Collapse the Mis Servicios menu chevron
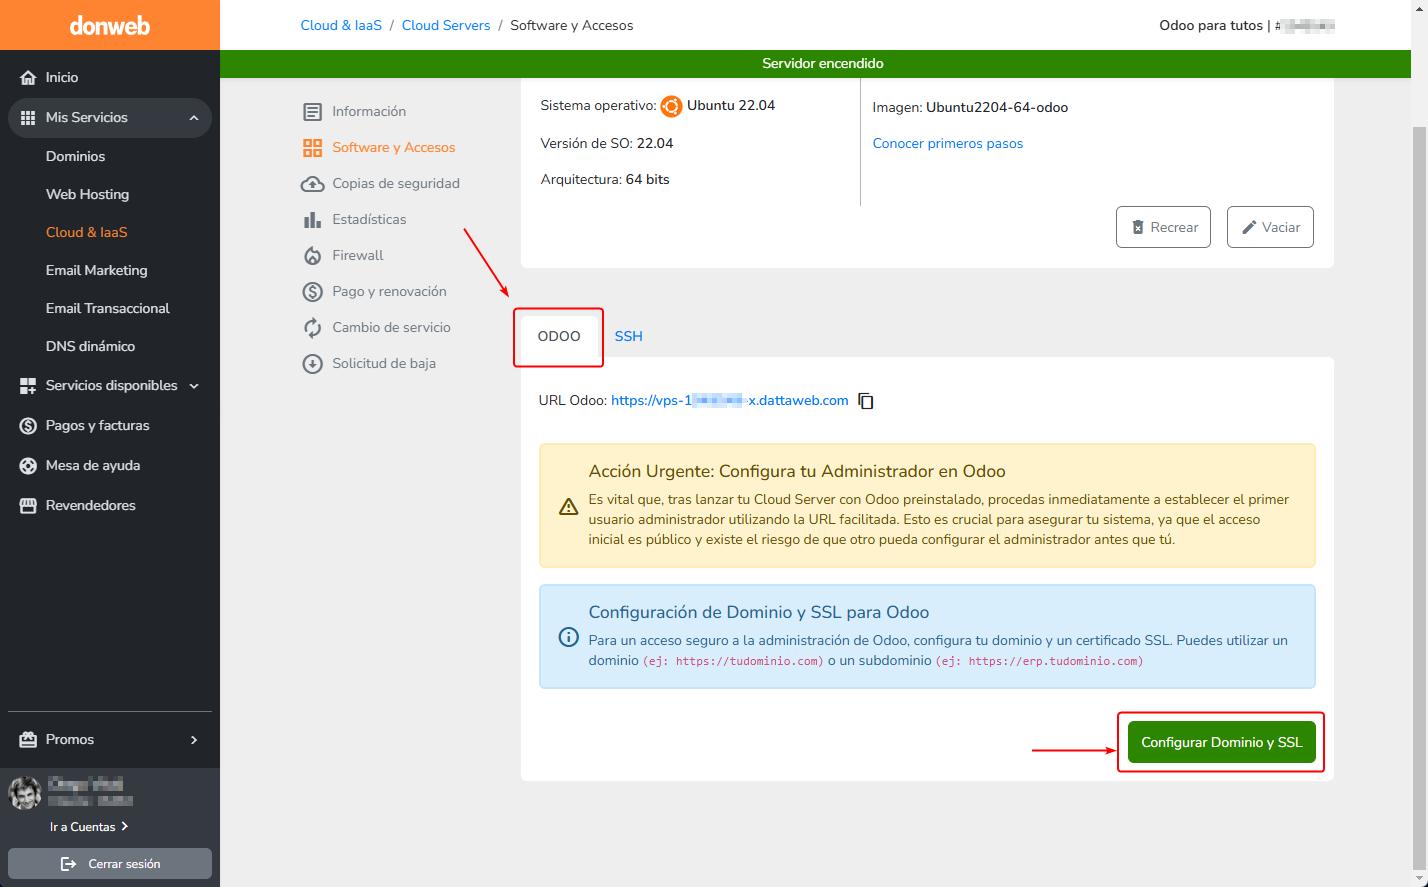 [194, 118]
